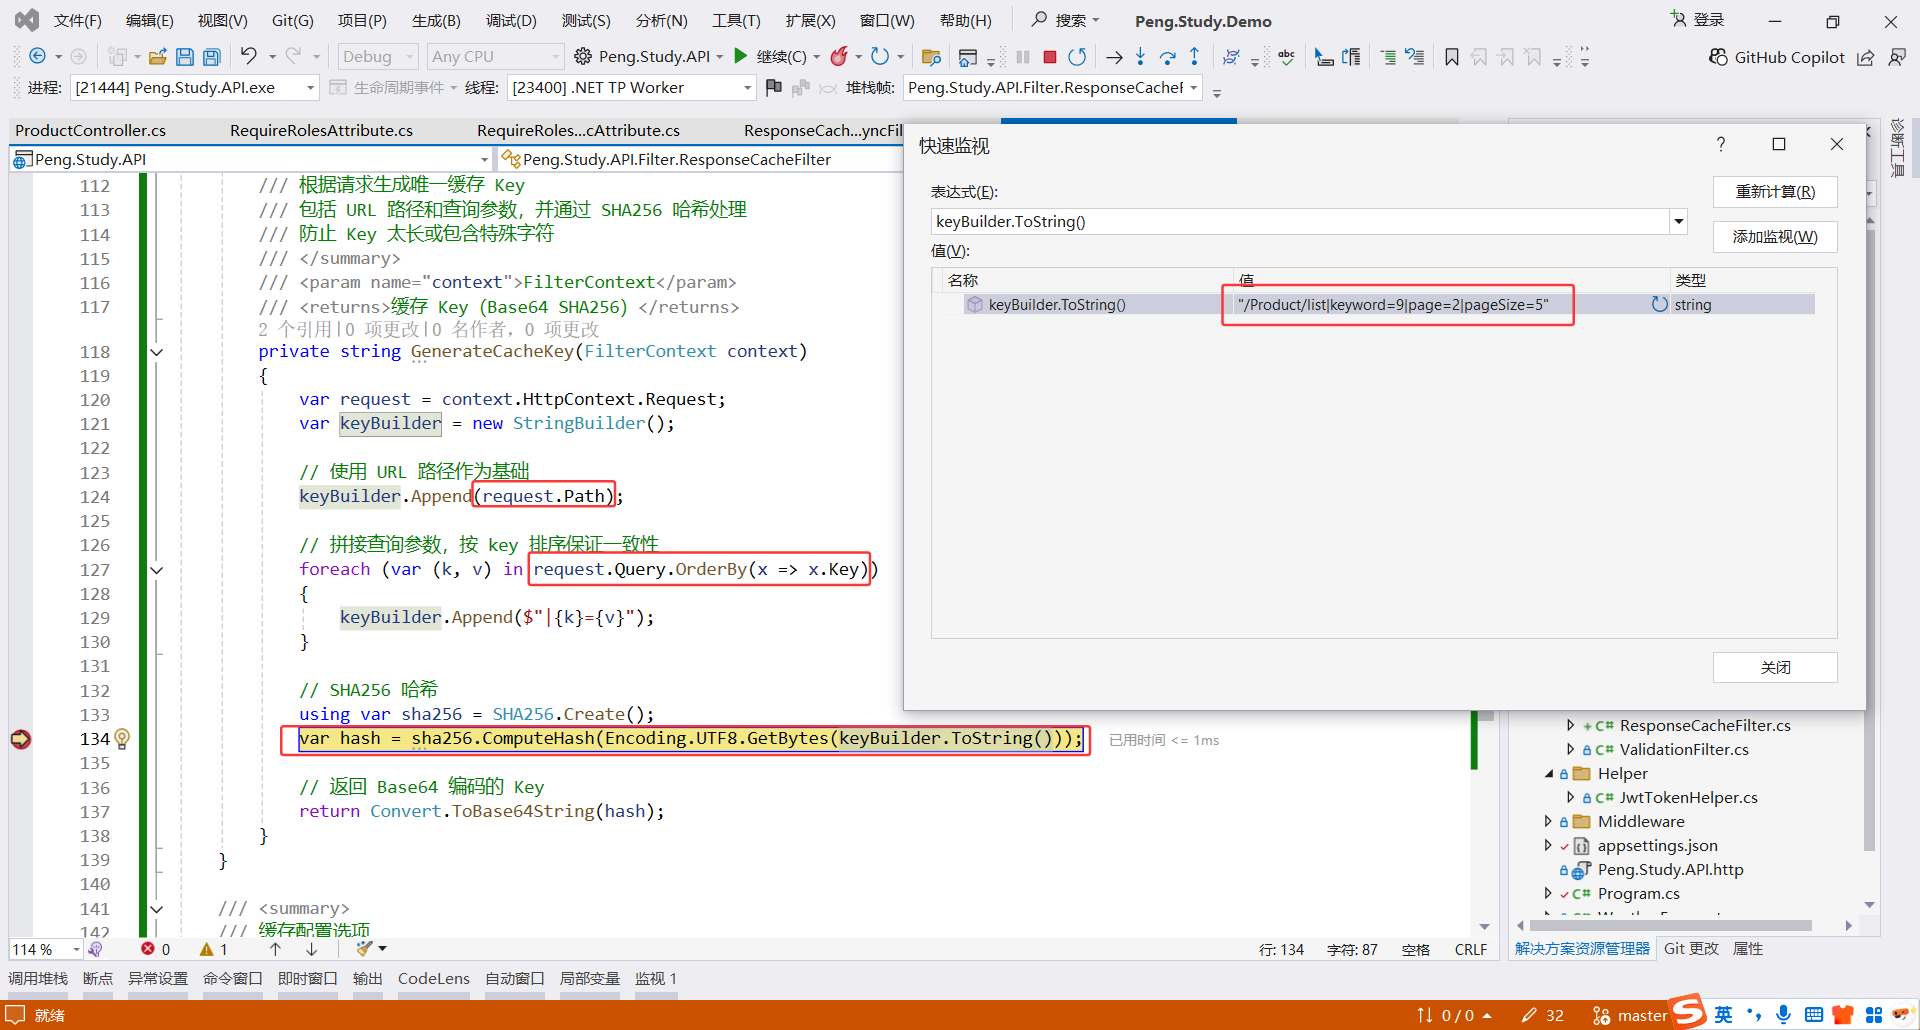Screen dimensions: 1920x1030
Task: Click the Step Out up arrow icon
Action: [x=1194, y=57]
